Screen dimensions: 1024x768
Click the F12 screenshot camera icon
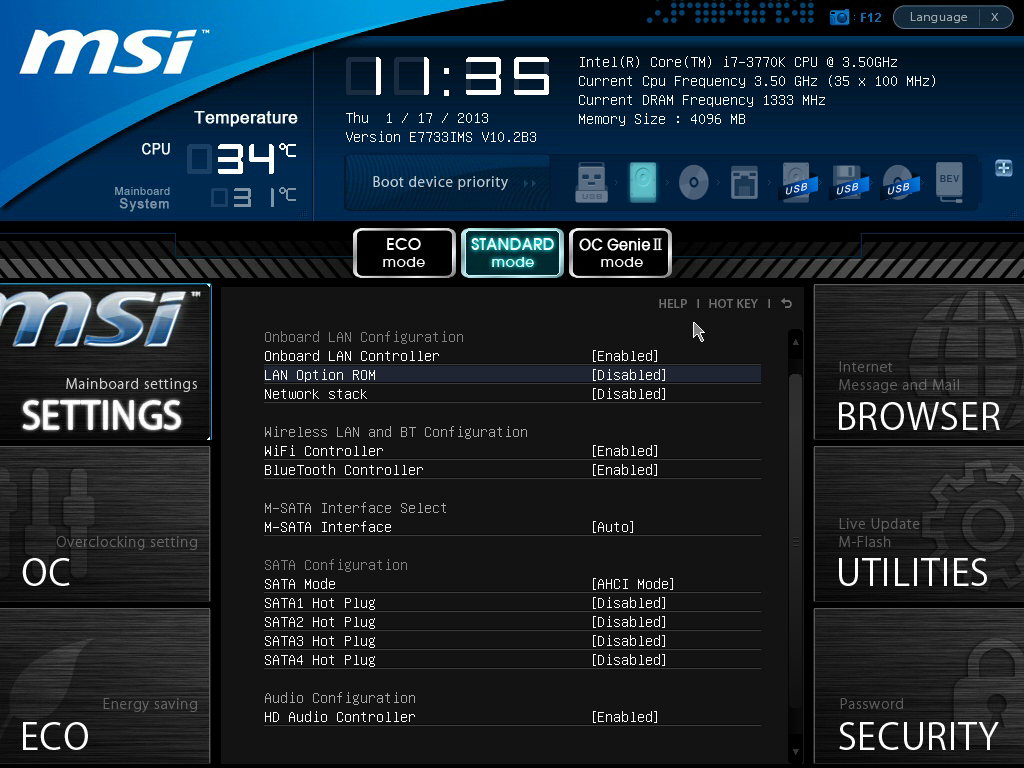(839, 17)
